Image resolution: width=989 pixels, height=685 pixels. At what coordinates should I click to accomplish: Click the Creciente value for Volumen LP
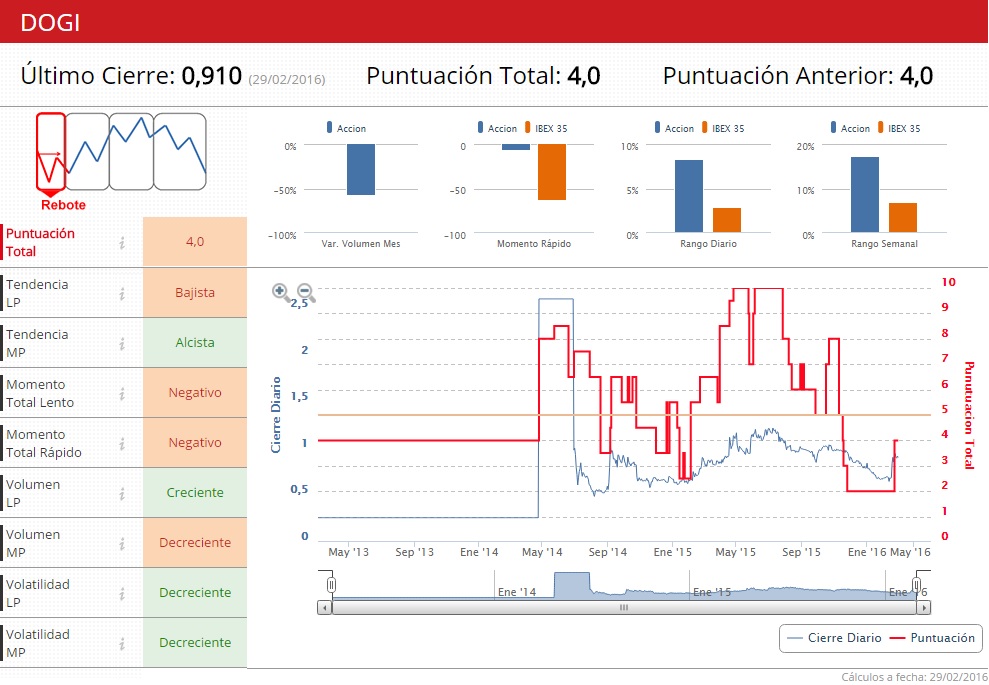[195, 493]
